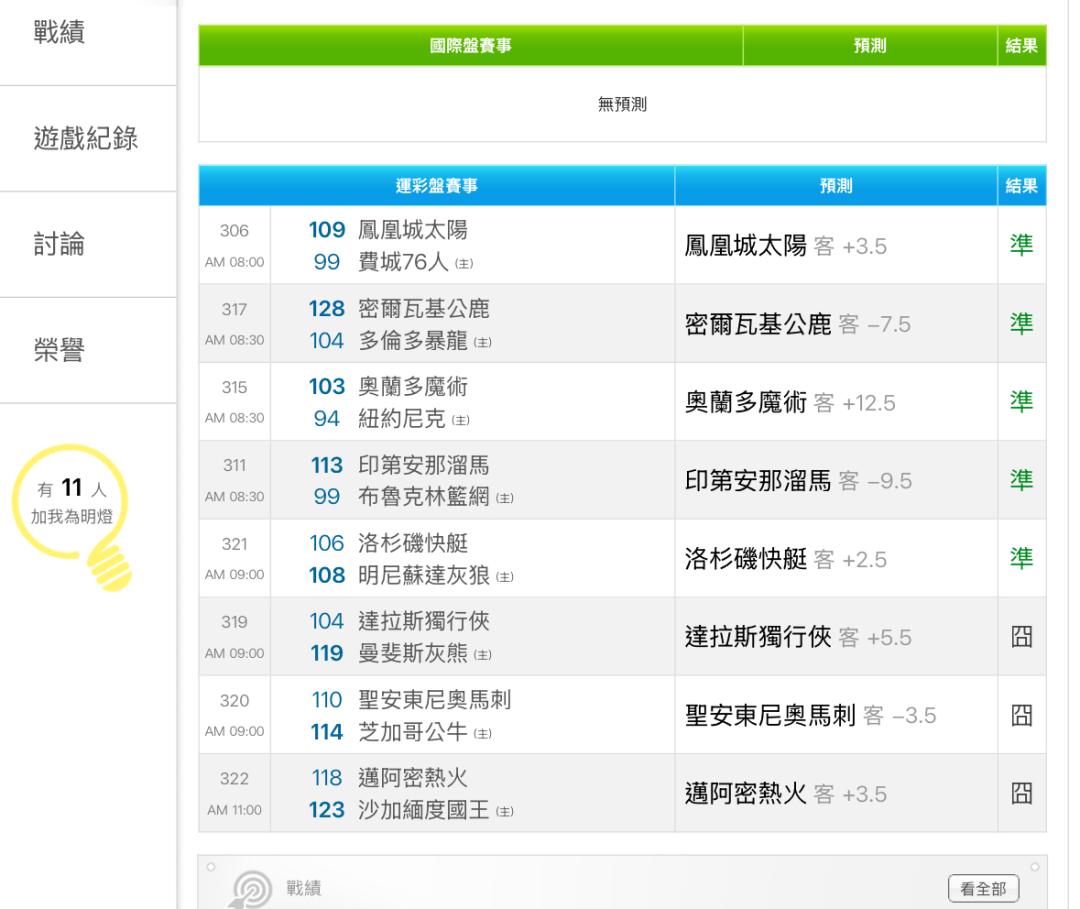Click the 印第安那溜馬 team name in game 311
Viewport: 1080px width, 909px height.
coord(424,465)
